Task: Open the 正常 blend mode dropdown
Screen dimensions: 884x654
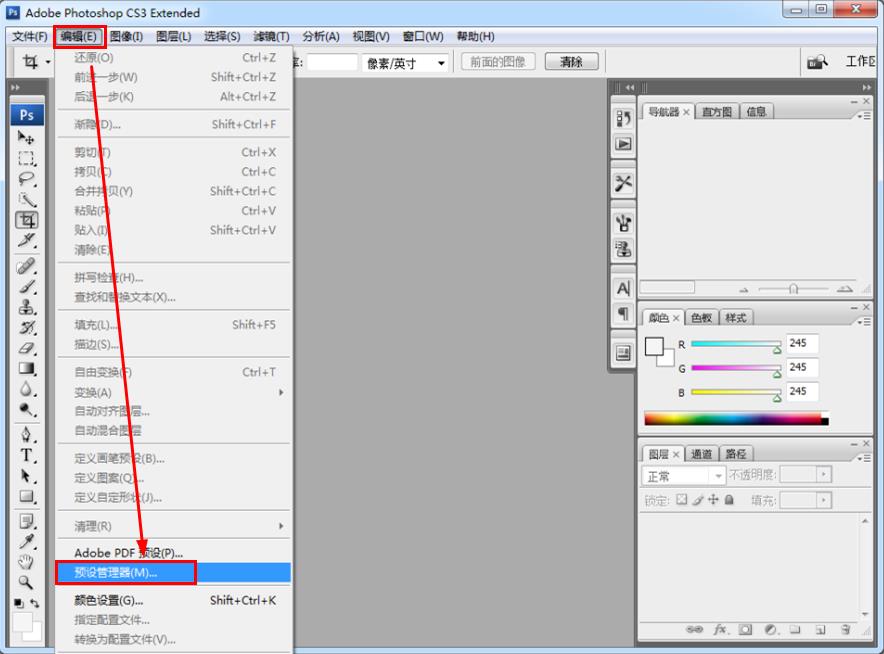Action: 684,476
